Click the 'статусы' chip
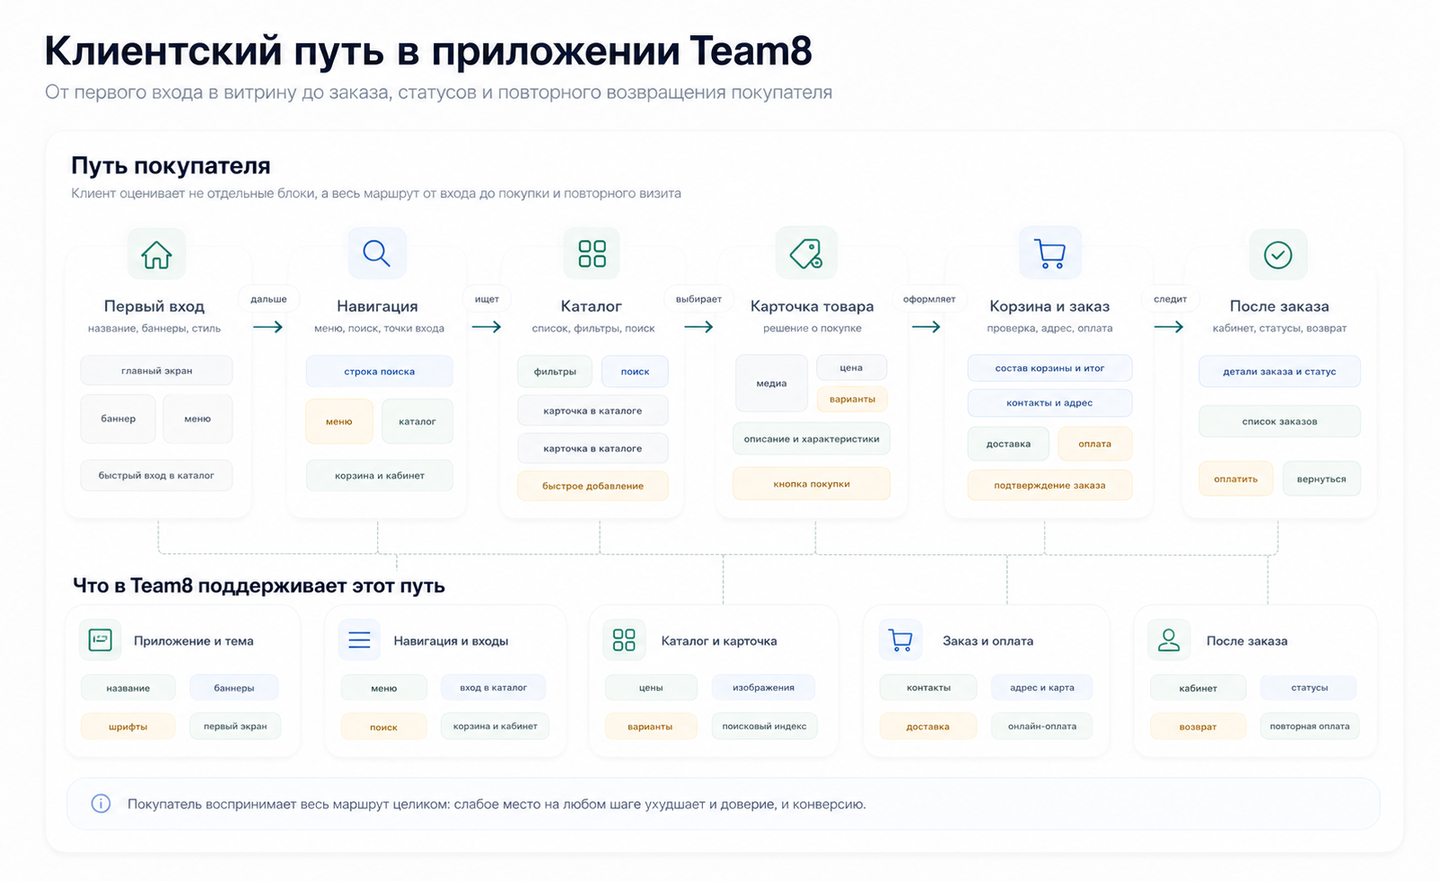The width and height of the screenshot is (1440, 881). (1309, 688)
